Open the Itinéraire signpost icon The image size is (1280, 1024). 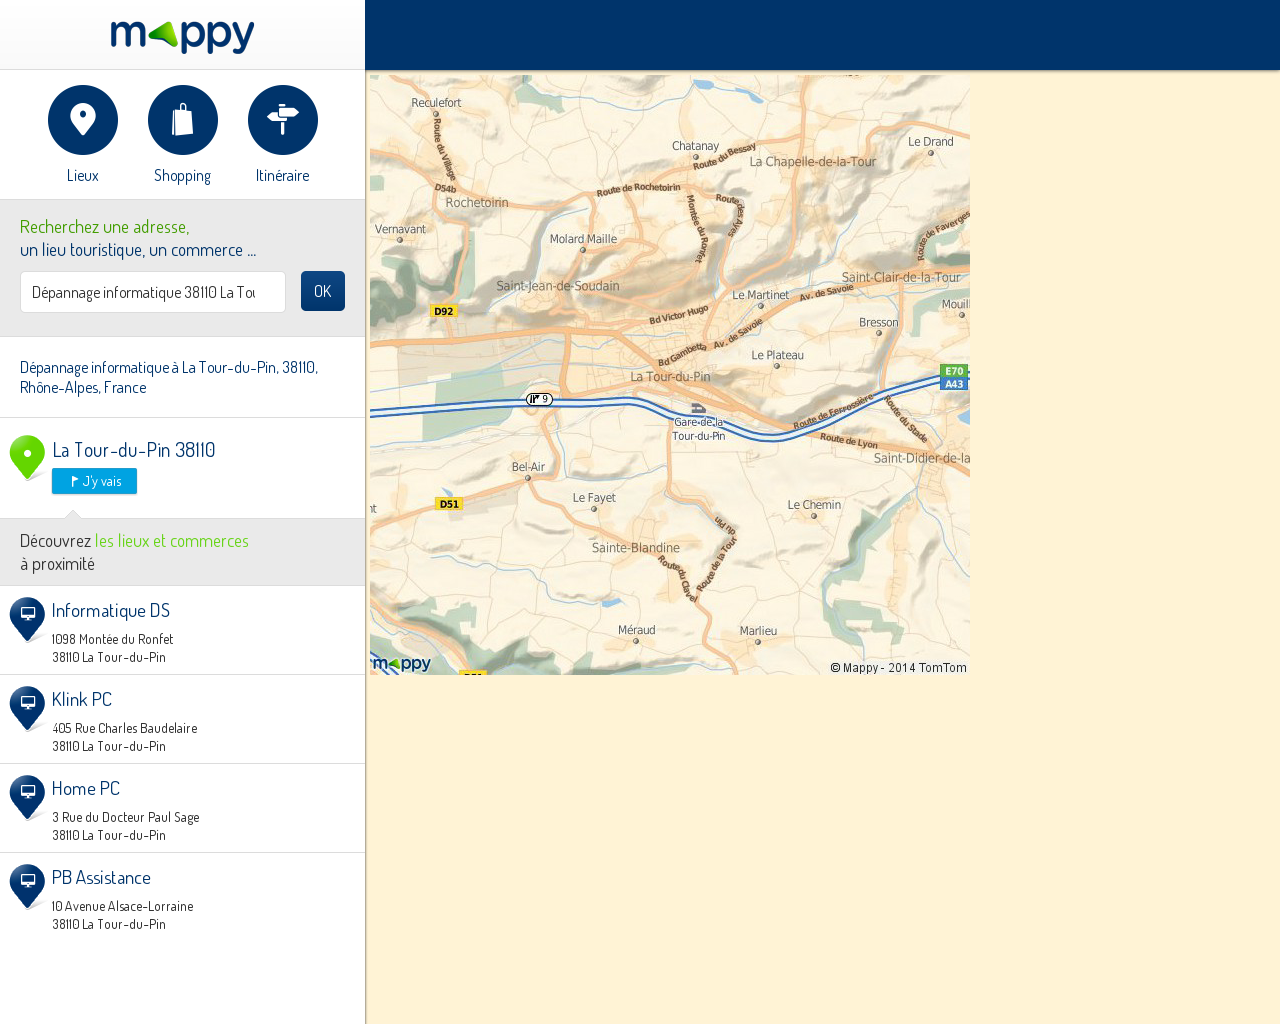[x=283, y=120]
